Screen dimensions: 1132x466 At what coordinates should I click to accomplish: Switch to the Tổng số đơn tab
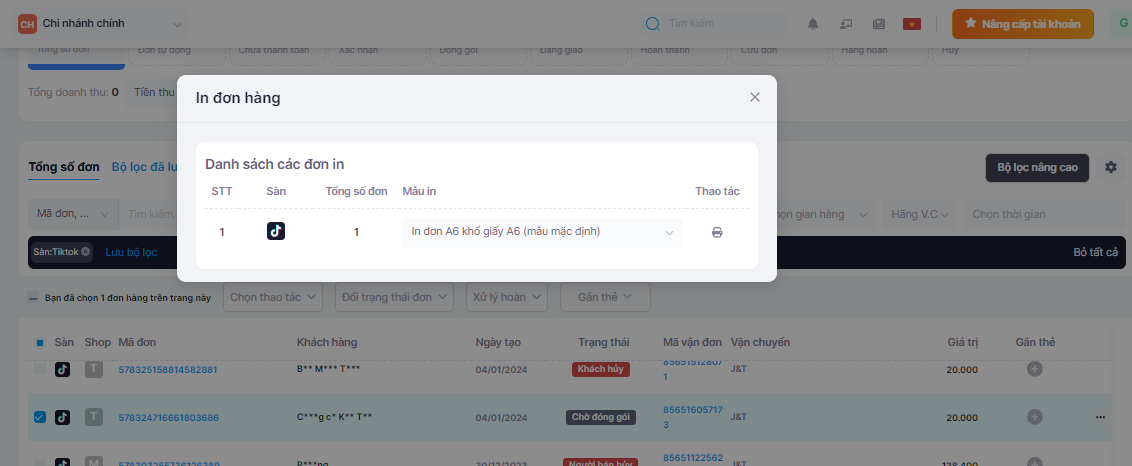tap(64, 167)
